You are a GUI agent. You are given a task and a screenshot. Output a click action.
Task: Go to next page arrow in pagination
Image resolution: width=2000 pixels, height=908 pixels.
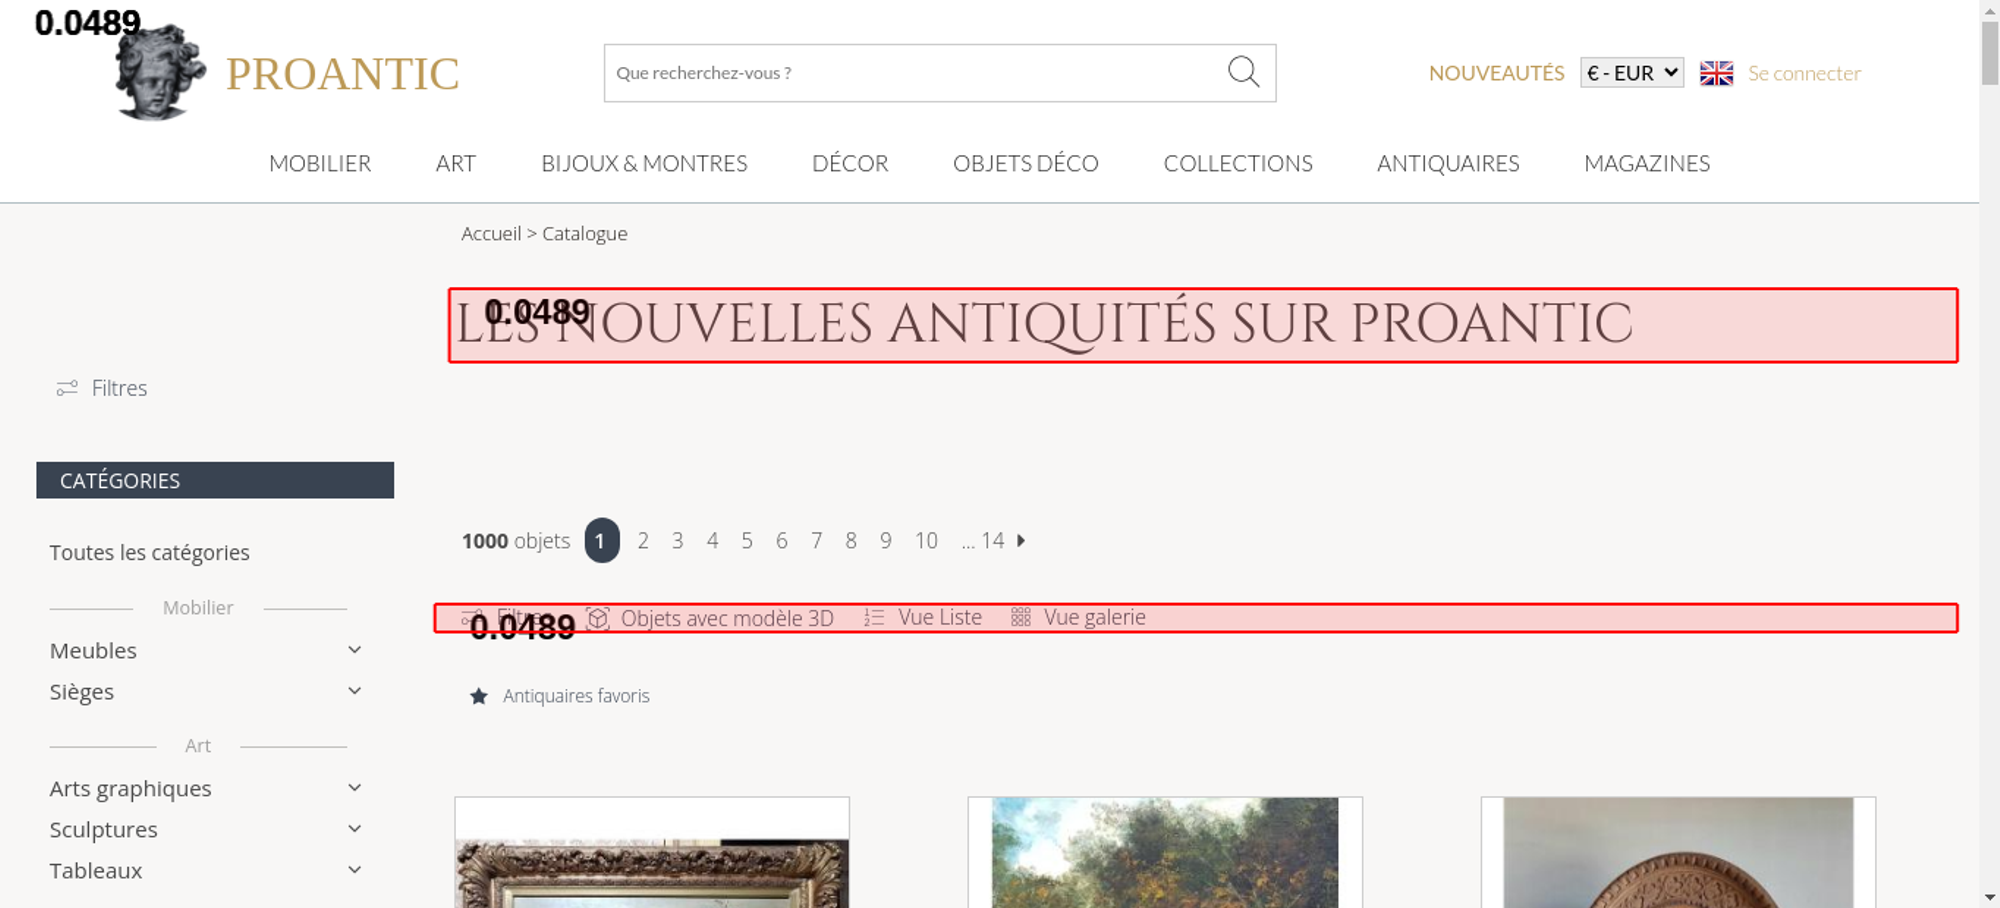click(1021, 541)
